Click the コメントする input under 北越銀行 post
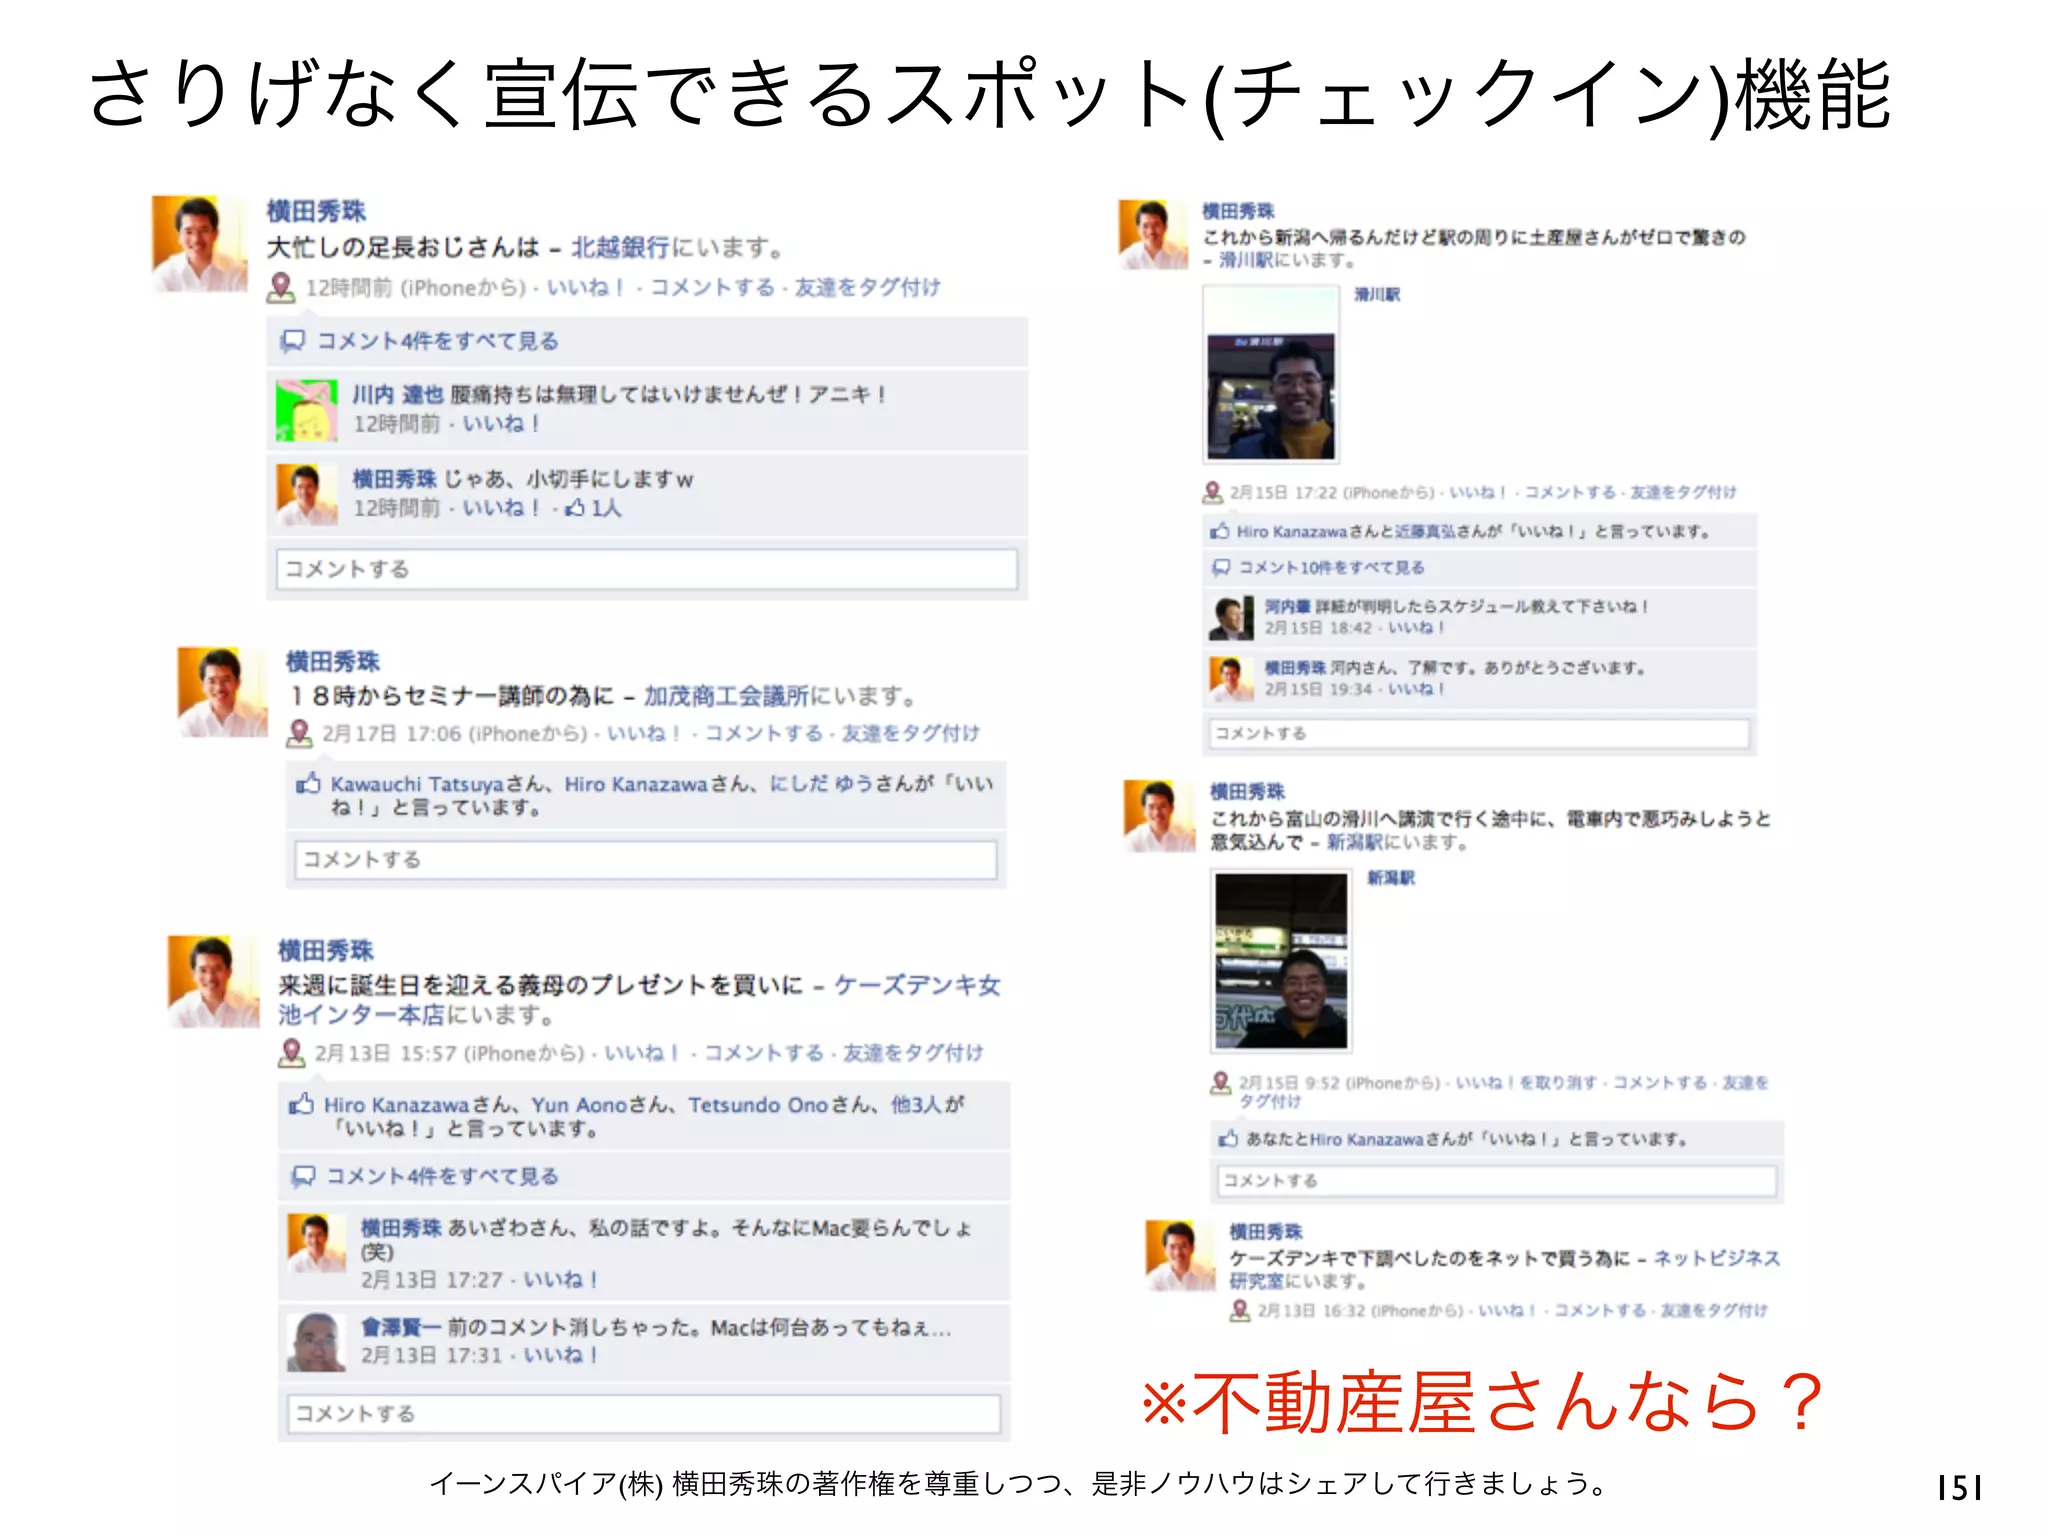2048x1536 pixels. (647, 569)
